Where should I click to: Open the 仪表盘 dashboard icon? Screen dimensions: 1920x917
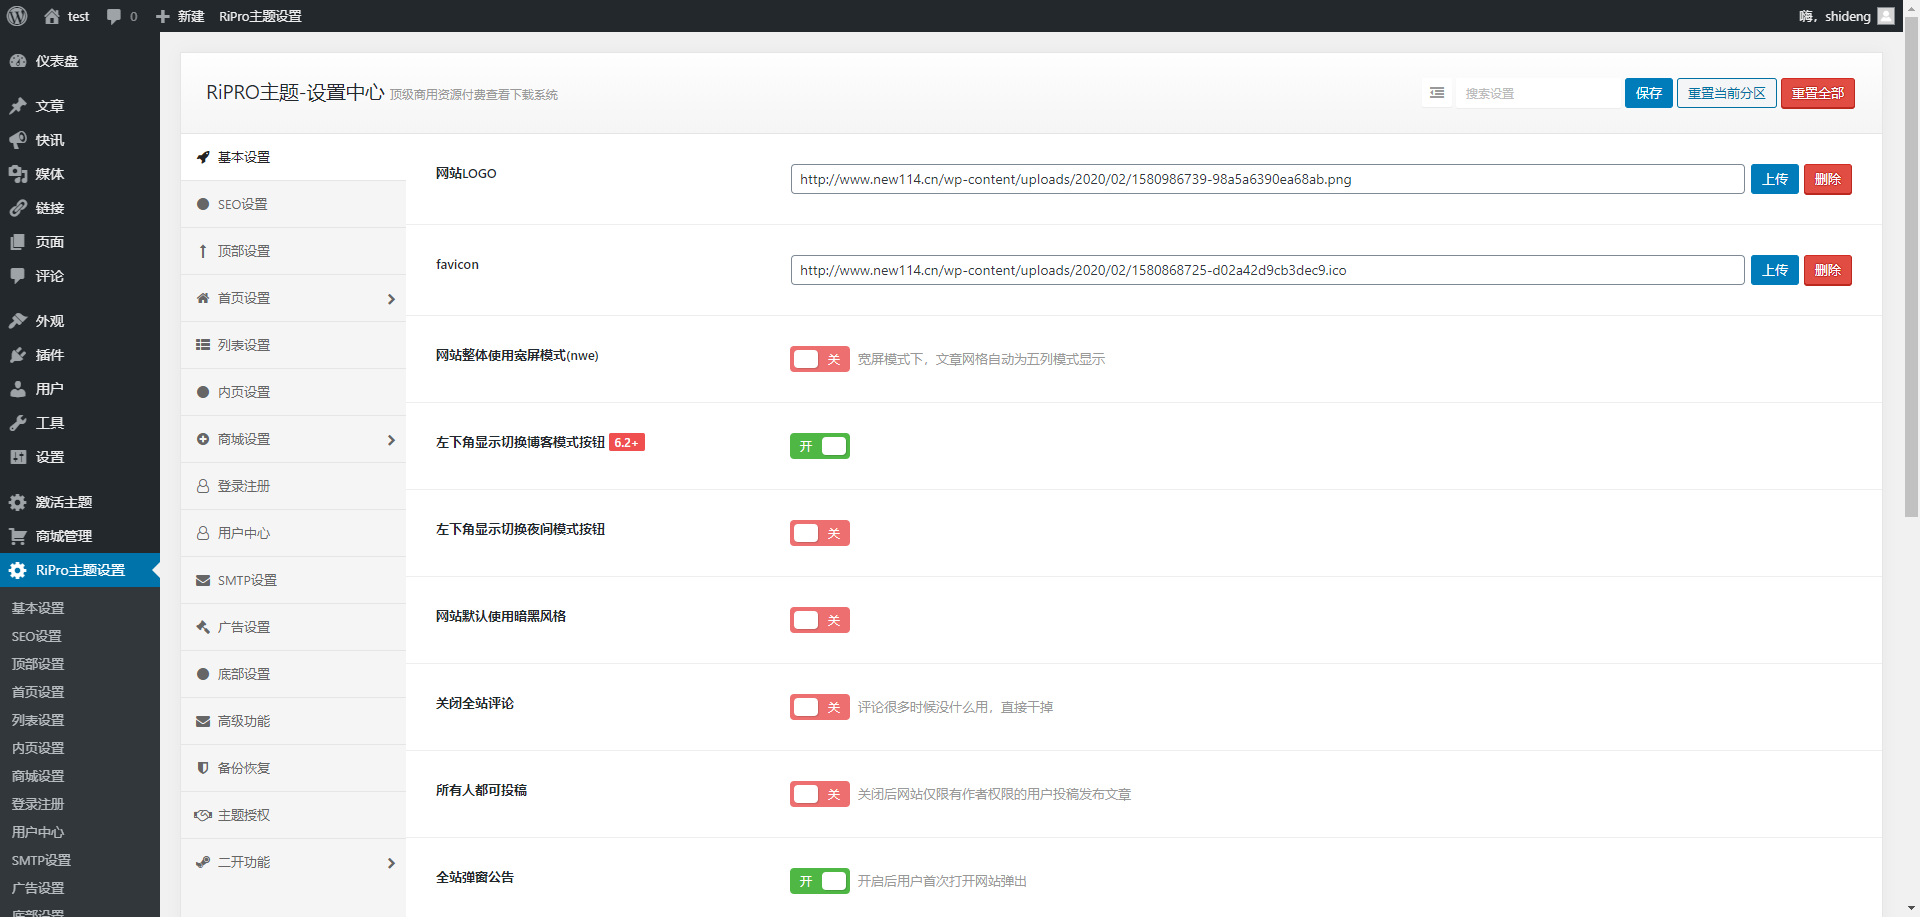(x=18, y=61)
